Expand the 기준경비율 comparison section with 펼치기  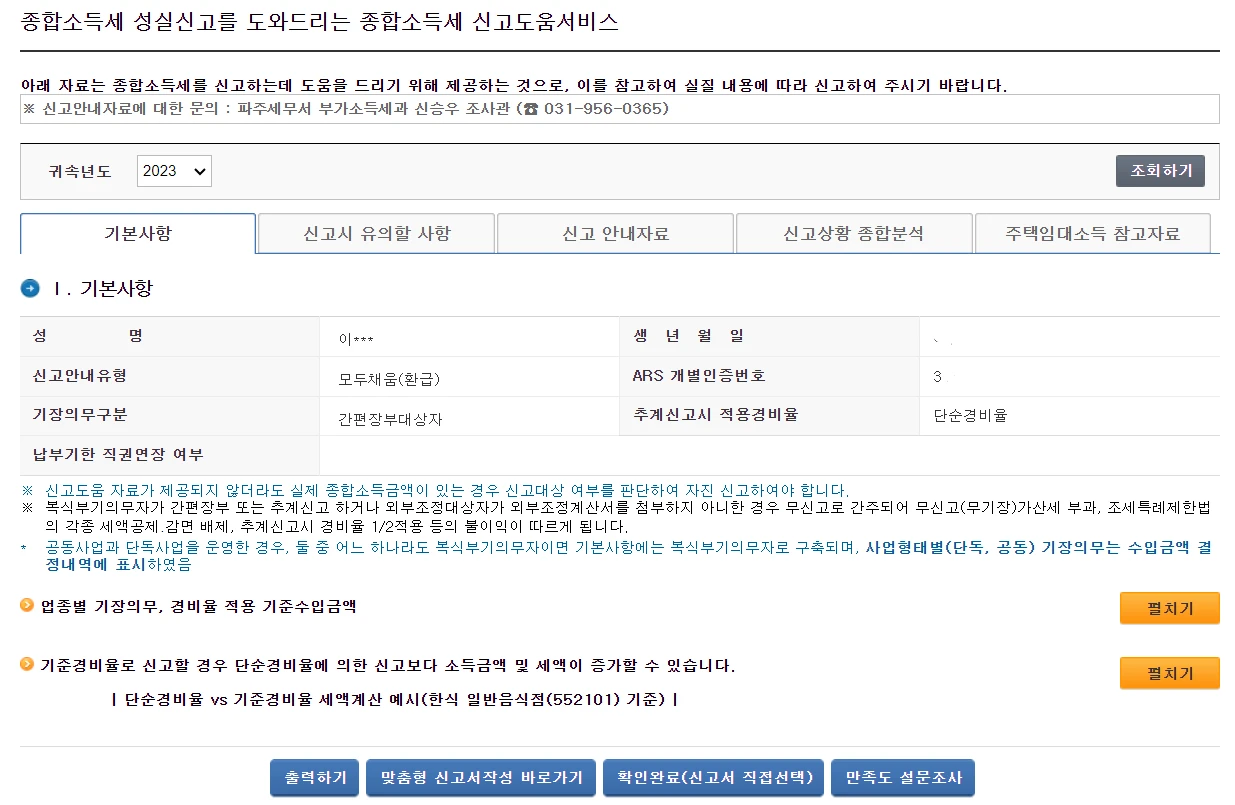[x=1169, y=673]
